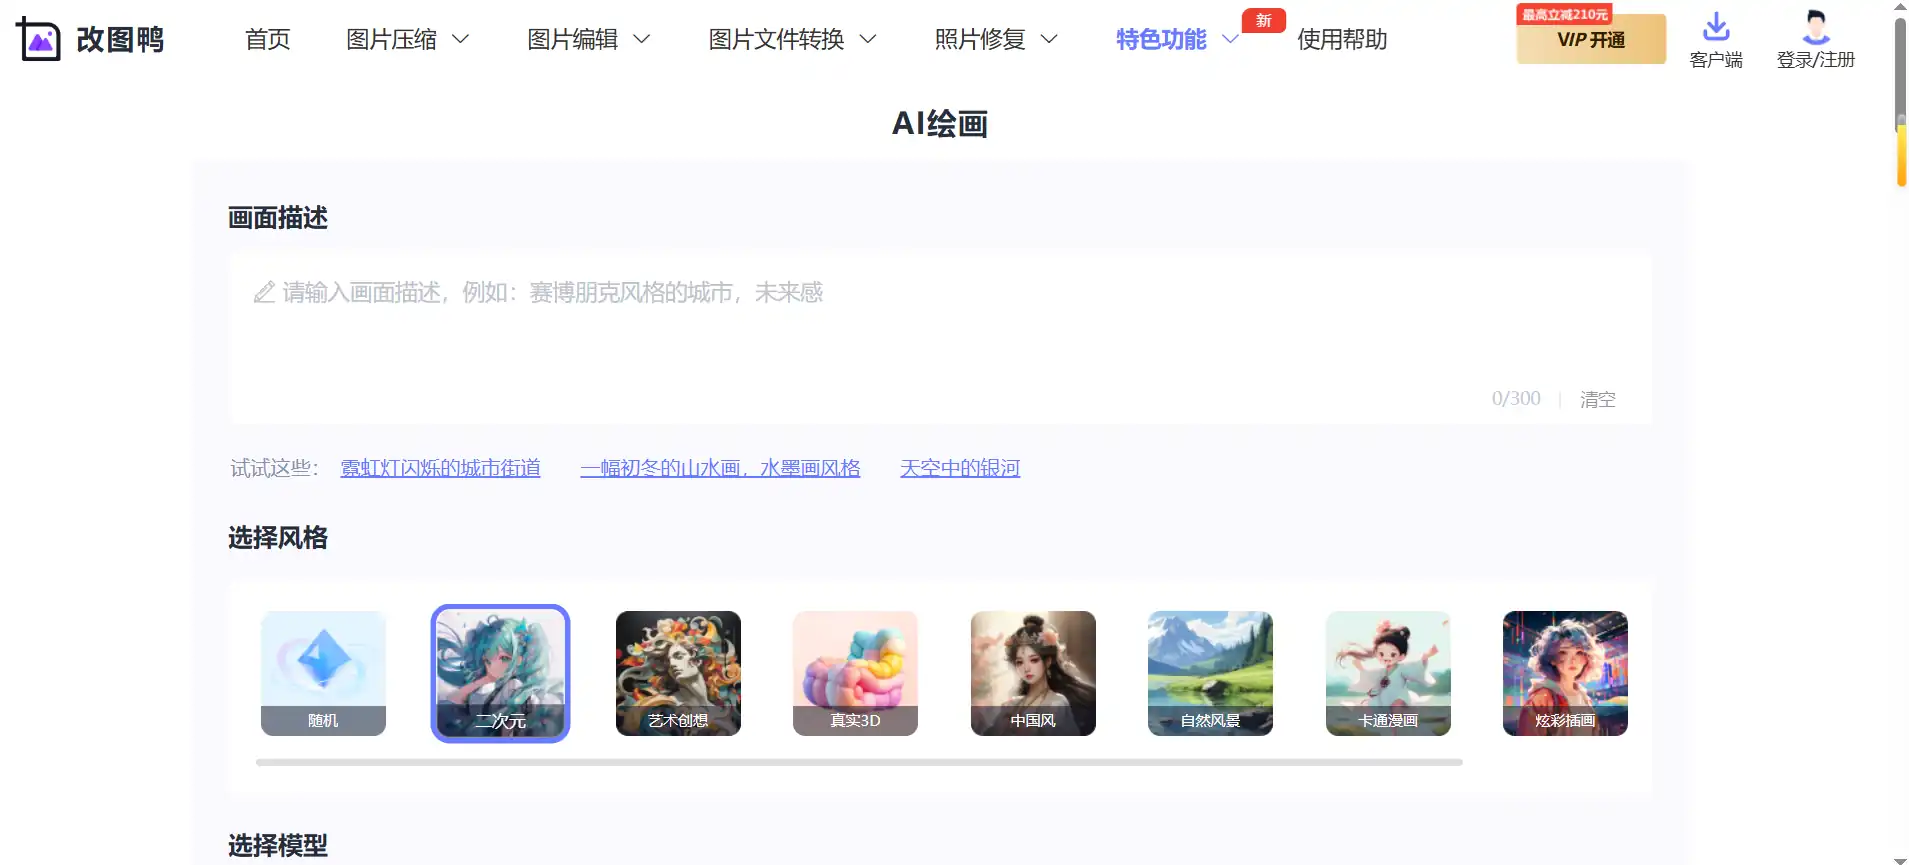1909x865 pixels.
Task: Open 使用帮助 page
Action: pyautogui.click(x=1342, y=39)
